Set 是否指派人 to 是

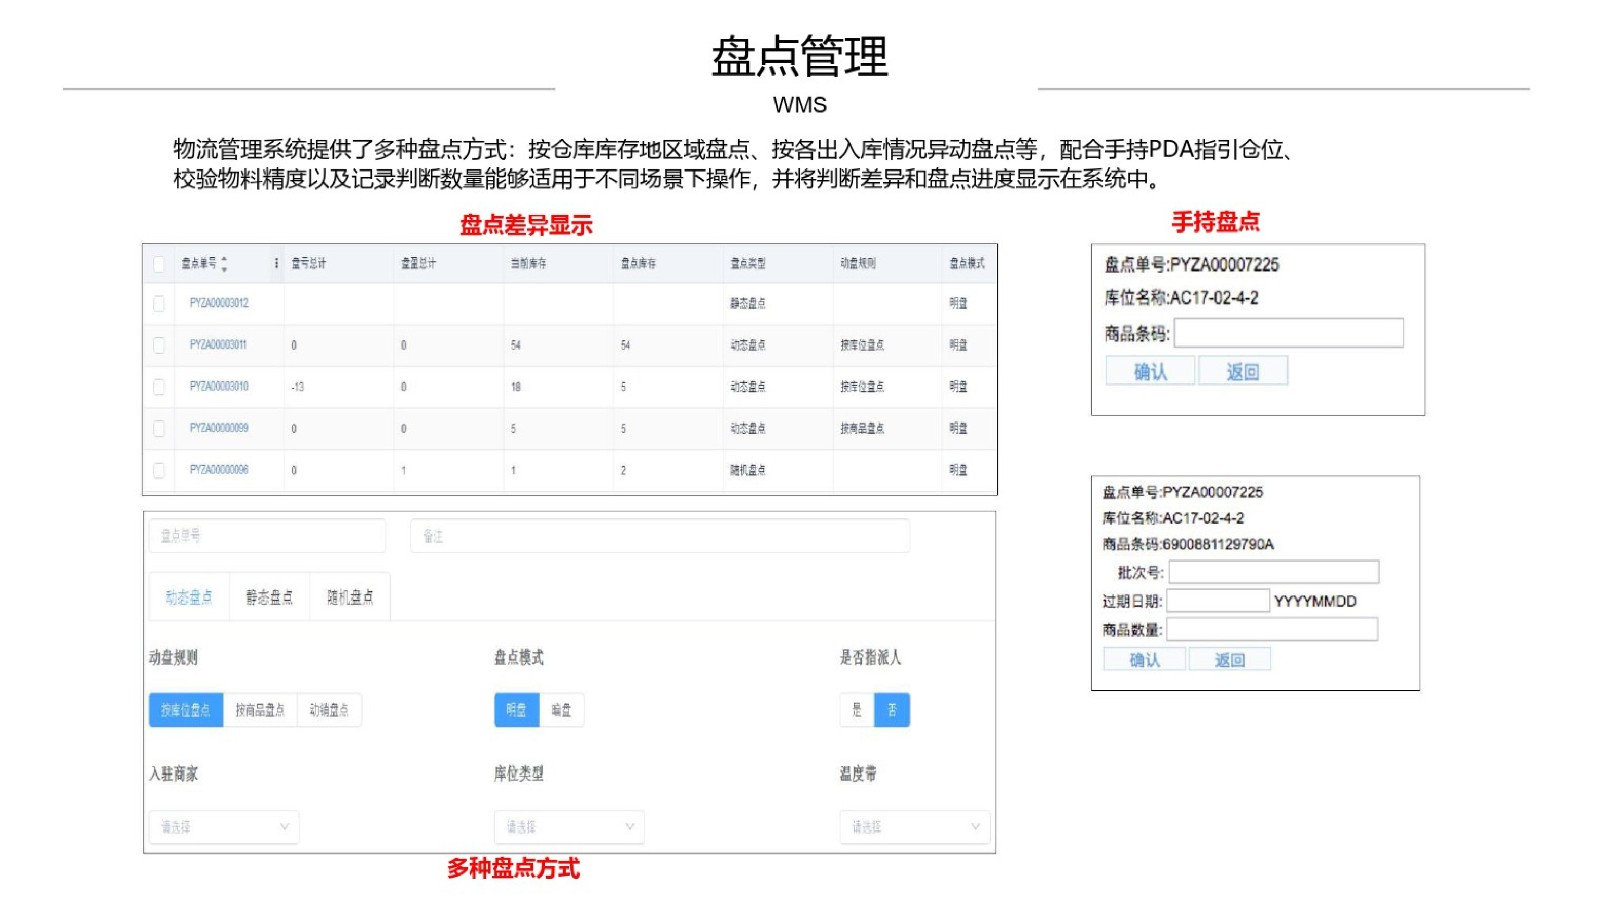pyautogui.click(x=857, y=710)
